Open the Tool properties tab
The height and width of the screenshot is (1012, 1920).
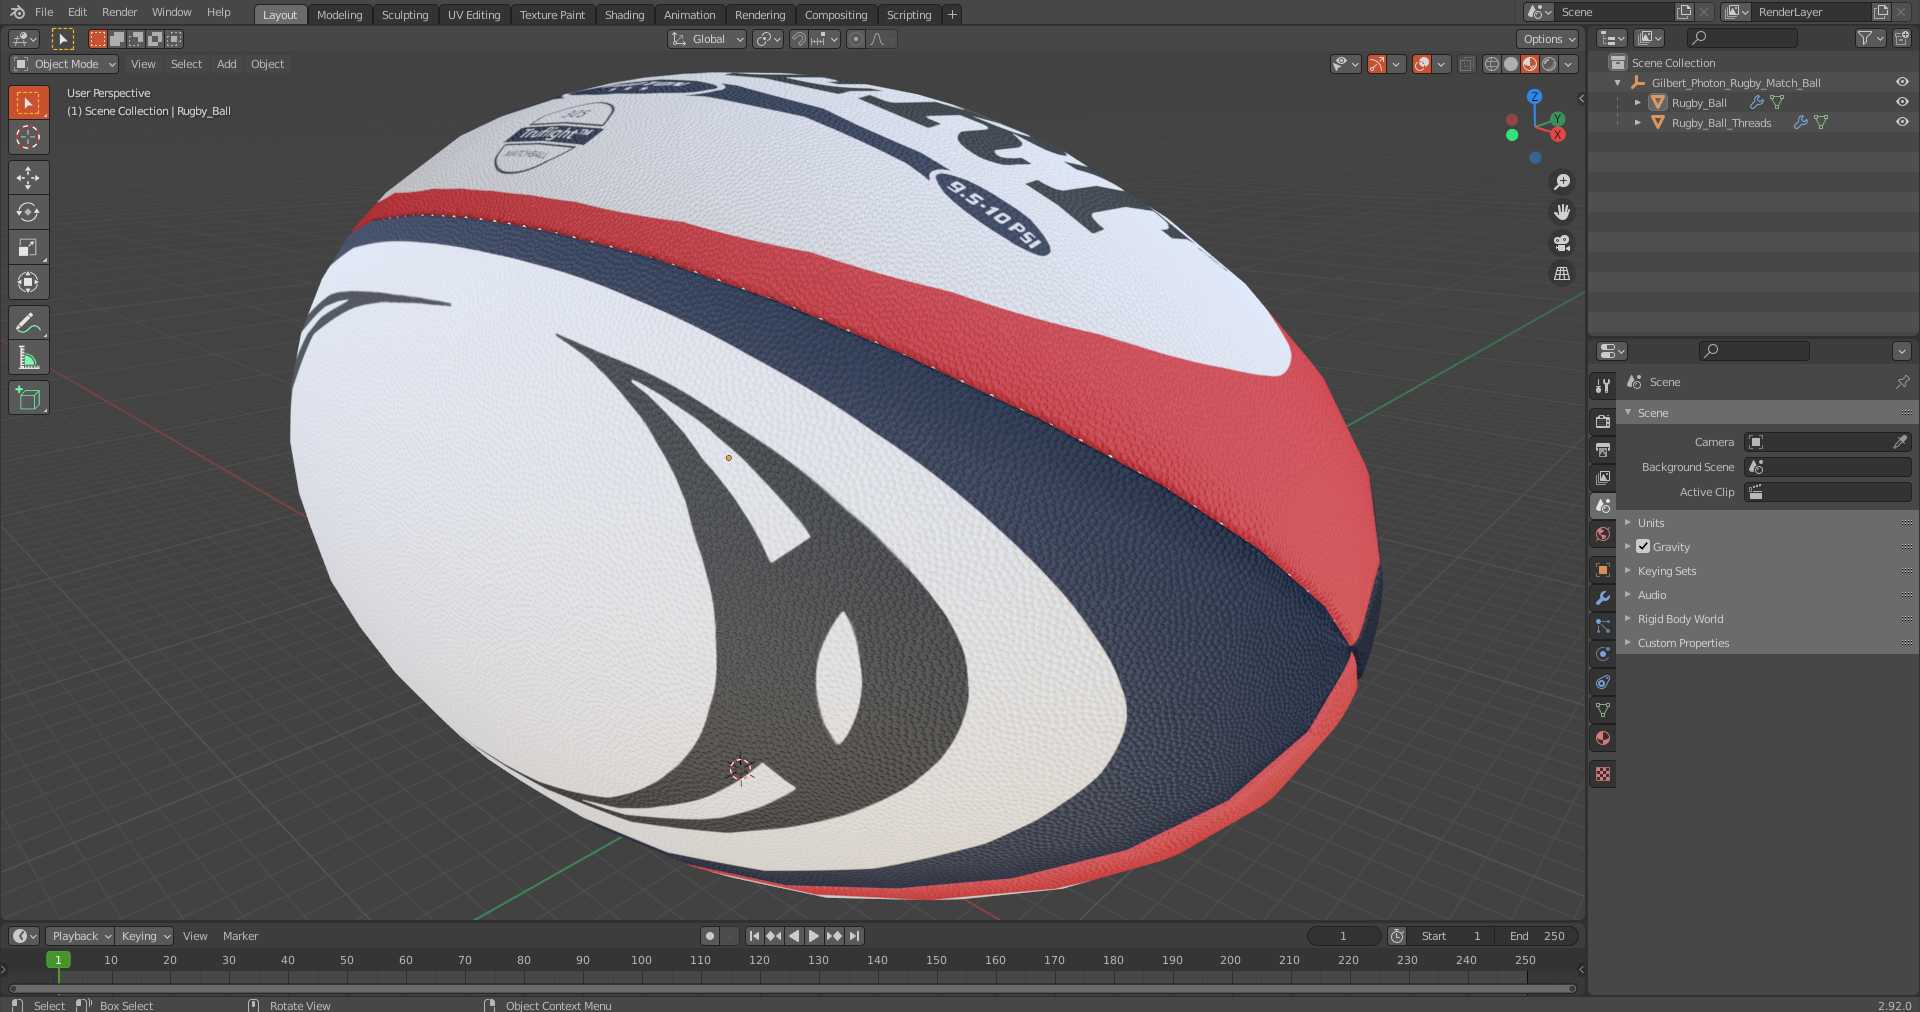[1603, 385]
